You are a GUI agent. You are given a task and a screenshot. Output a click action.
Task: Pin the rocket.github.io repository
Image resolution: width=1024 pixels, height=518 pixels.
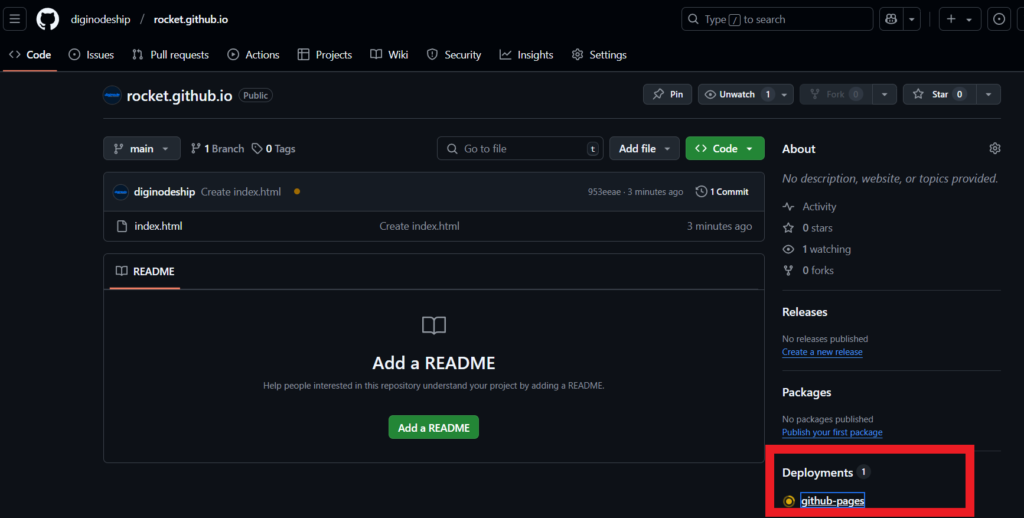click(x=667, y=94)
